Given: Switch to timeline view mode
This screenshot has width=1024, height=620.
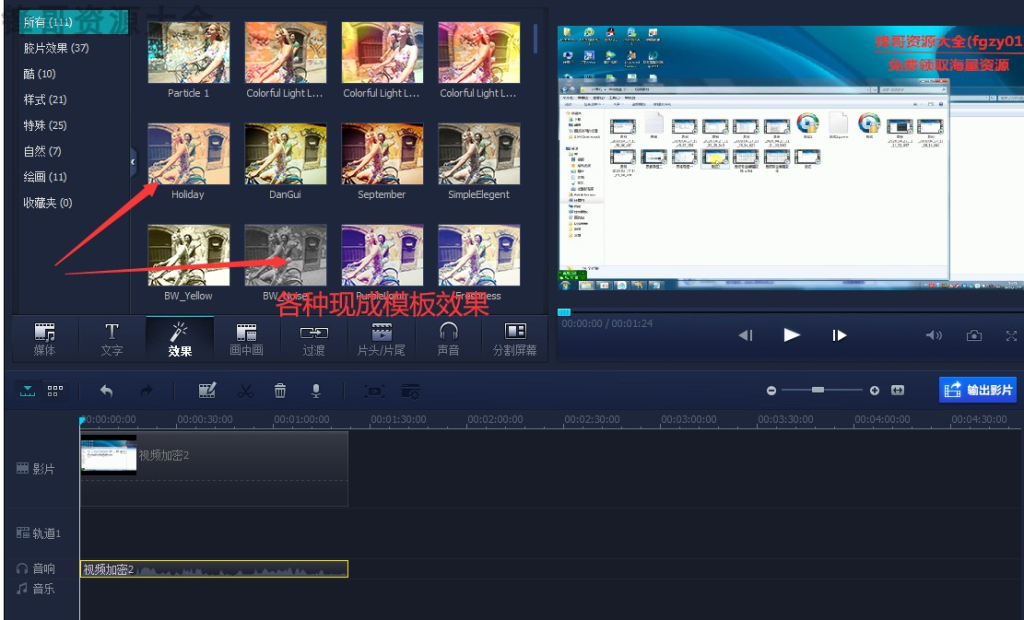Looking at the screenshot, I should pos(28,391).
